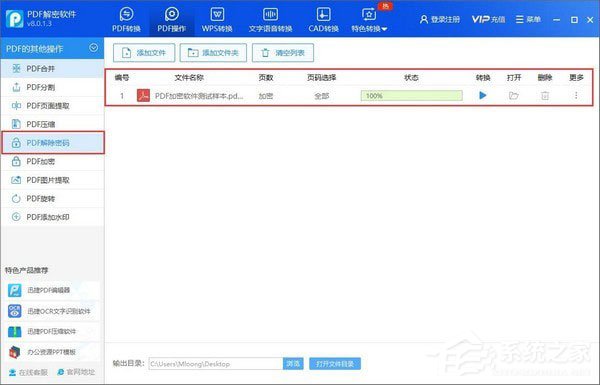Click 浏览 browse button

coord(293,364)
